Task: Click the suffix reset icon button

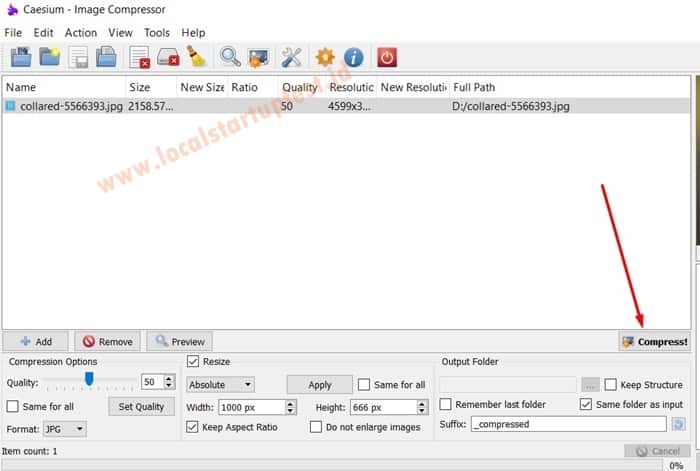Action: [679, 424]
